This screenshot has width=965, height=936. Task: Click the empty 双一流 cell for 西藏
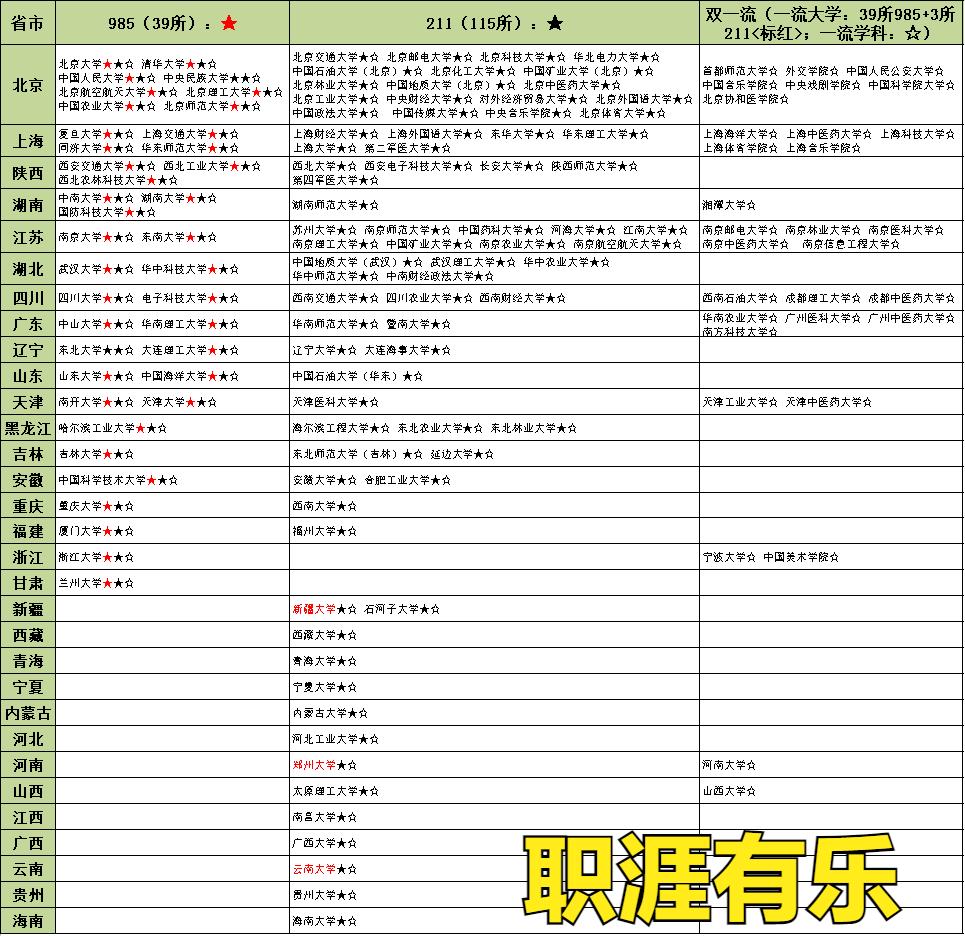830,634
